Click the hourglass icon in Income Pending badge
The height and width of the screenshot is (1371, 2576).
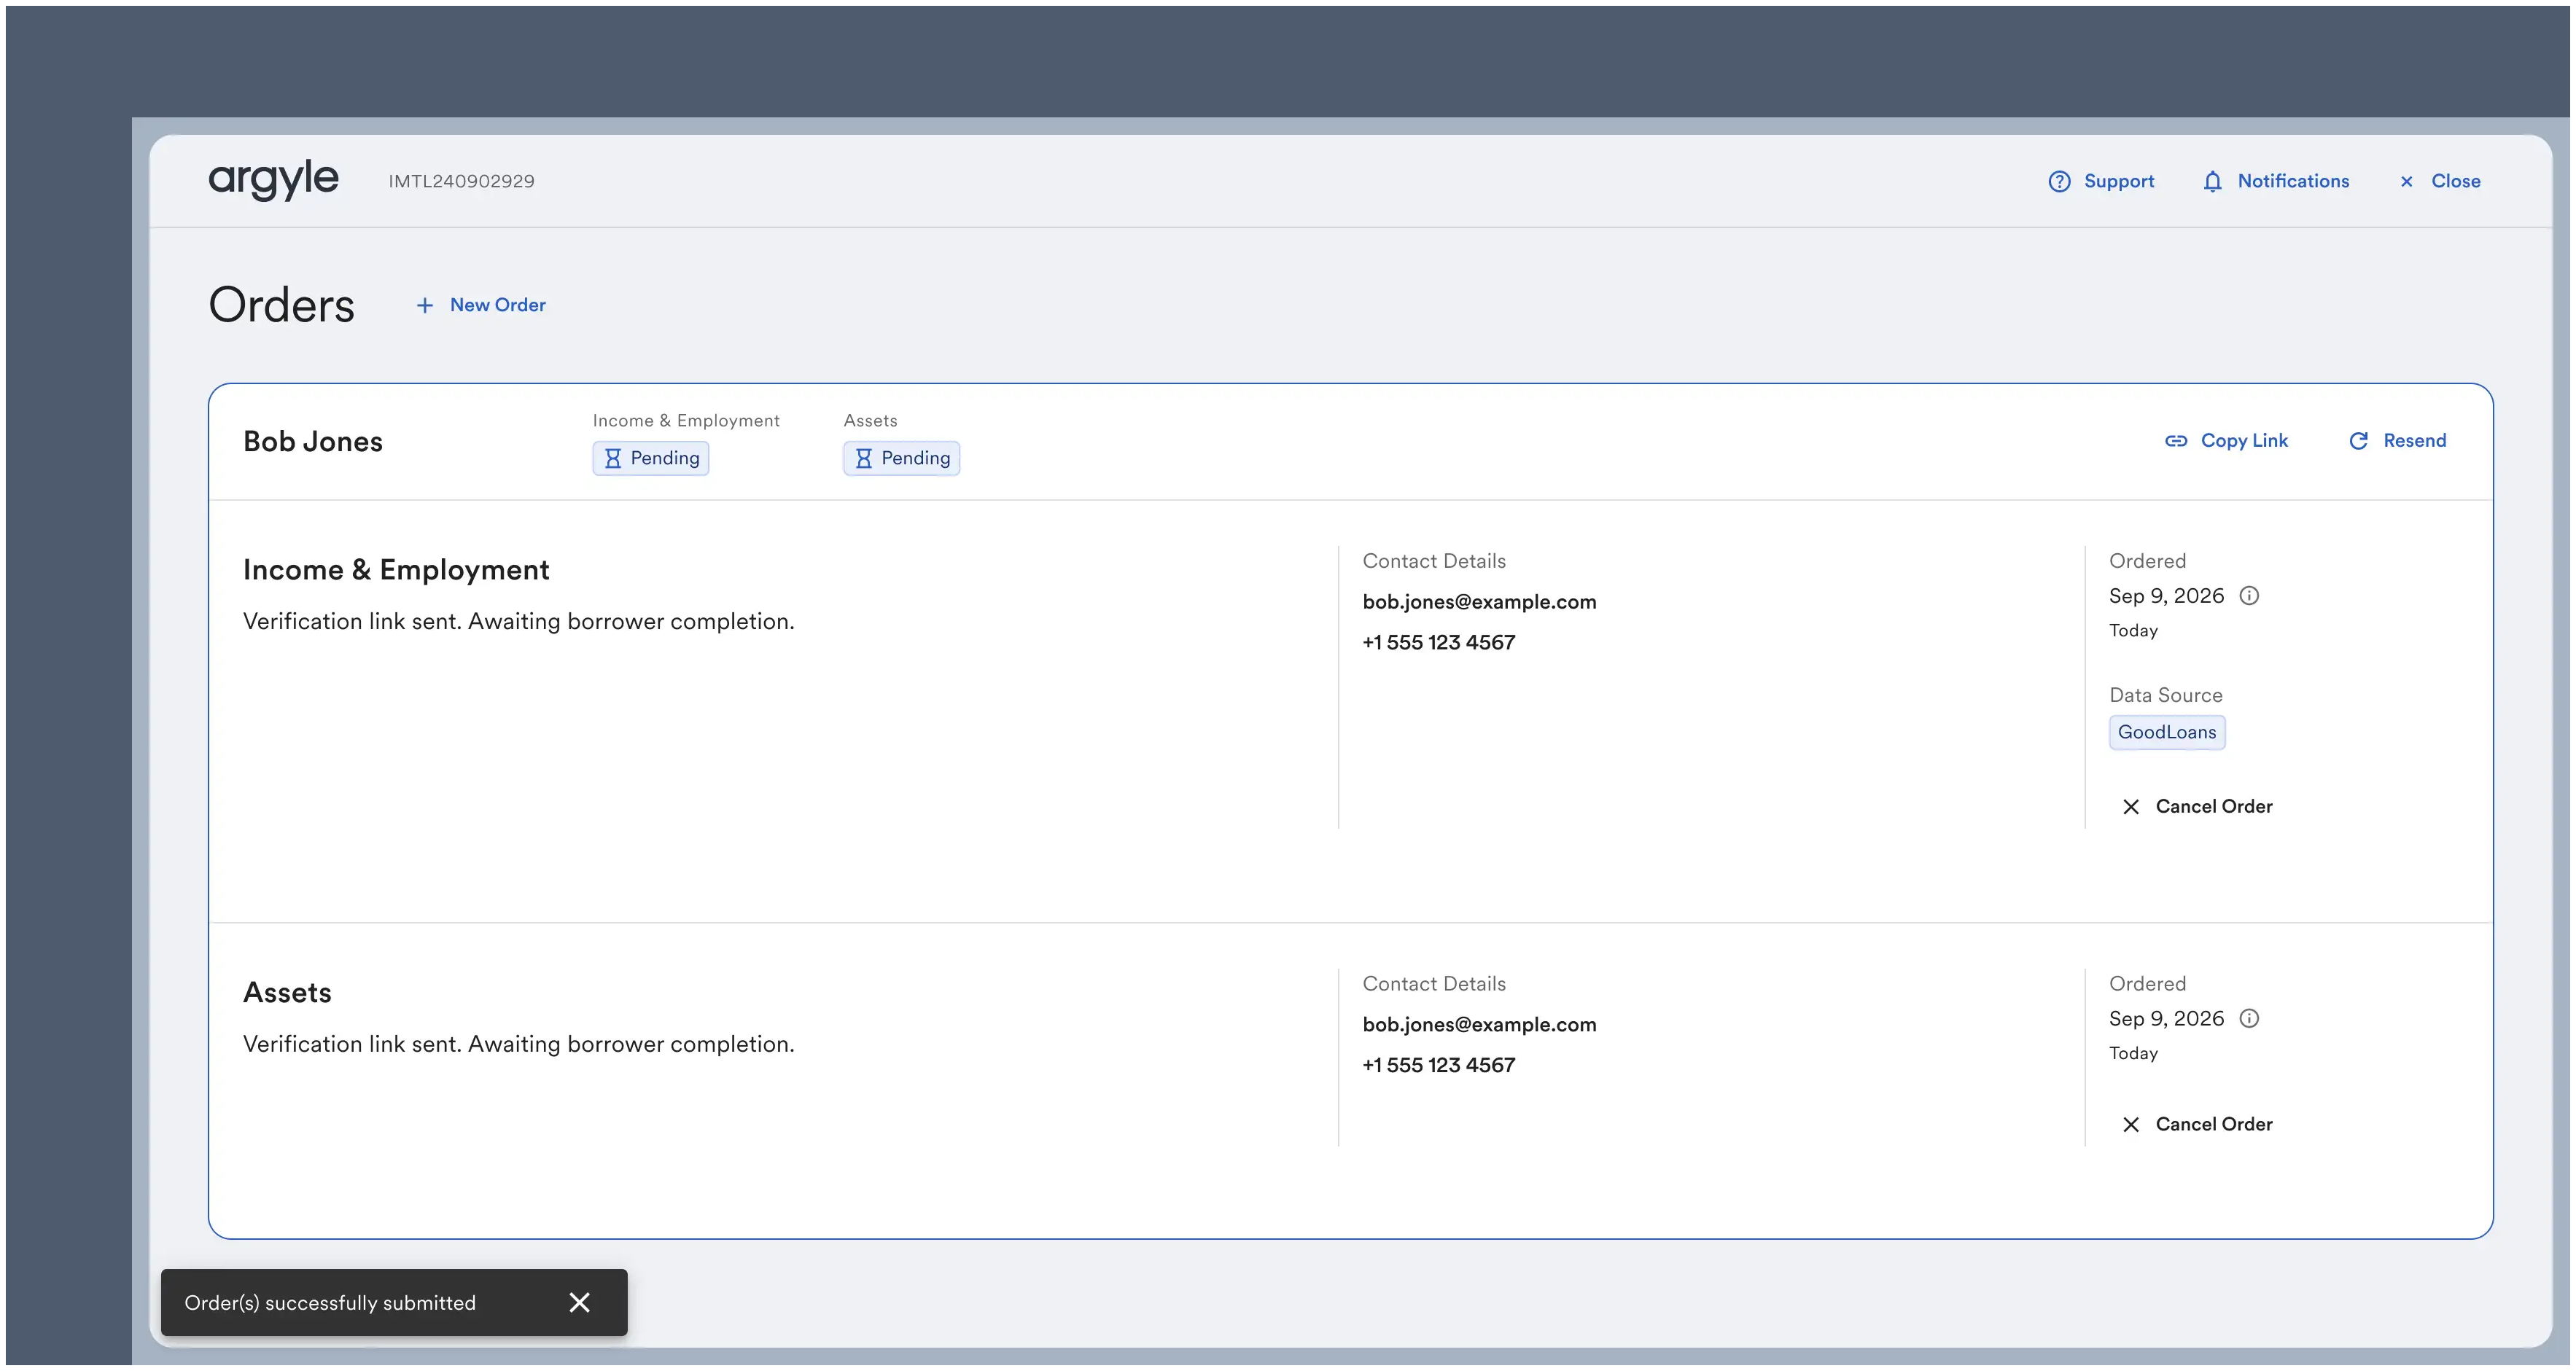coord(613,458)
